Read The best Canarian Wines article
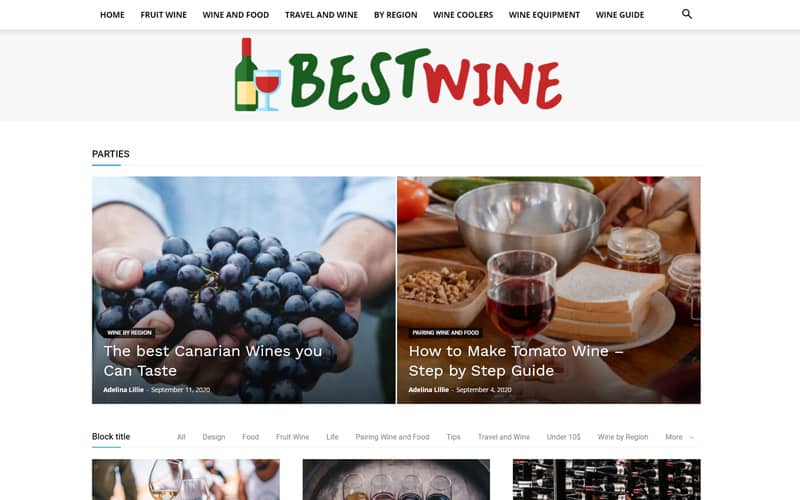This screenshot has width=800, height=500. click(213, 361)
